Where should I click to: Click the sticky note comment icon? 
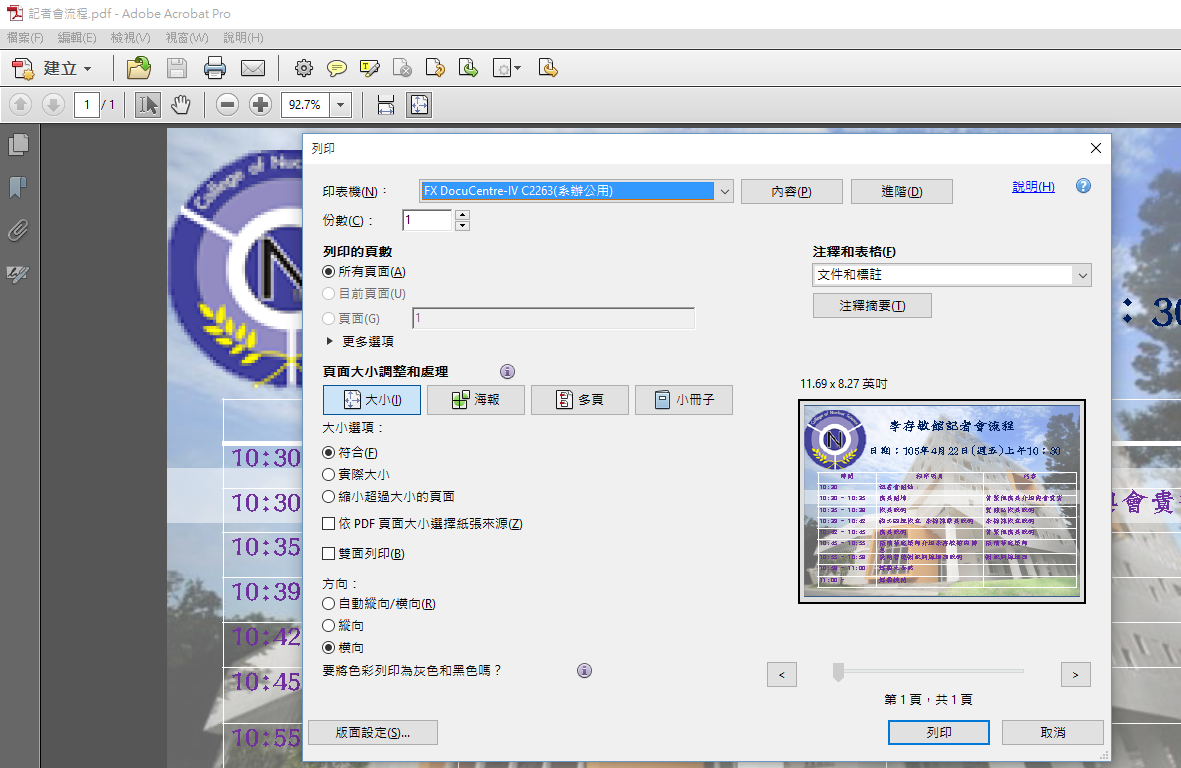point(337,68)
